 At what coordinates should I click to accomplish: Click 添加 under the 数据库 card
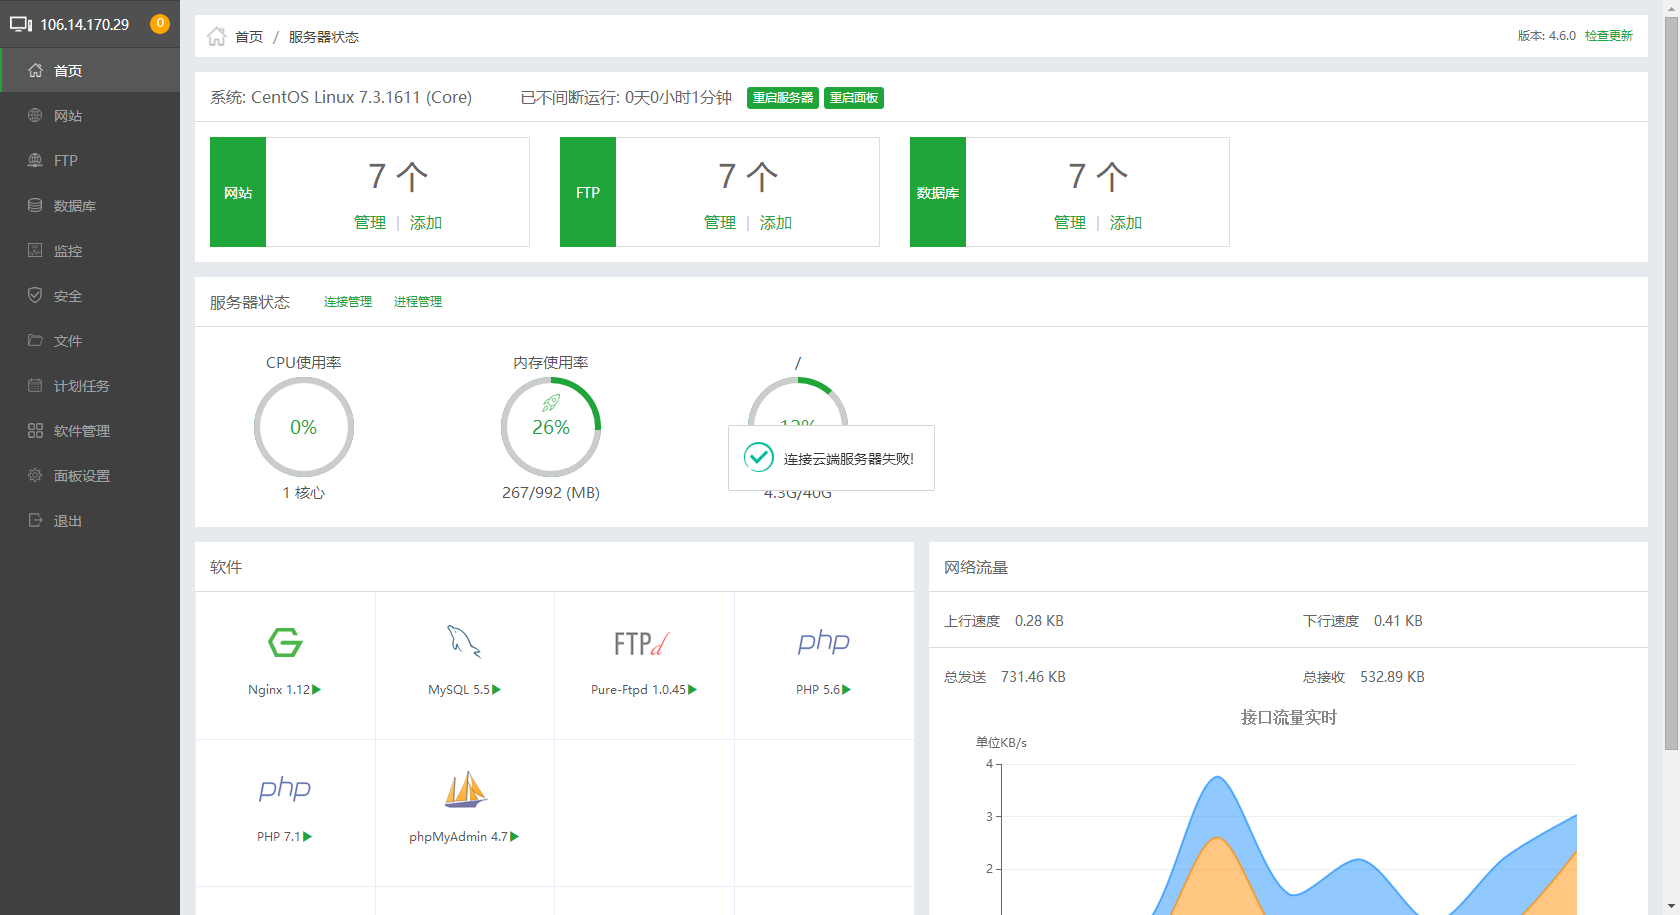click(x=1126, y=223)
